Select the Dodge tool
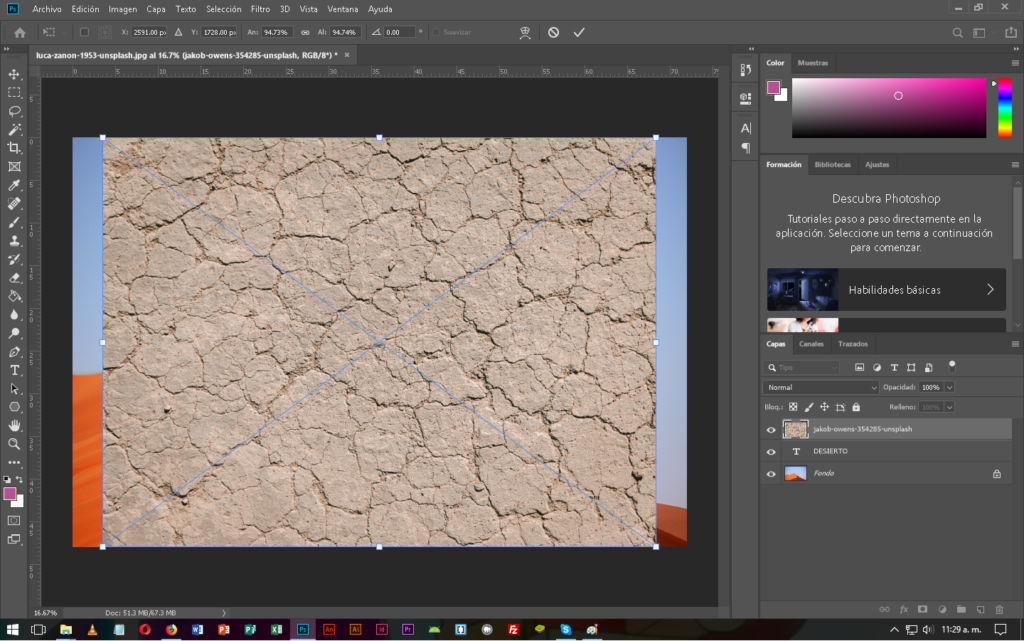Screen dimensions: 1024x641 [14, 333]
